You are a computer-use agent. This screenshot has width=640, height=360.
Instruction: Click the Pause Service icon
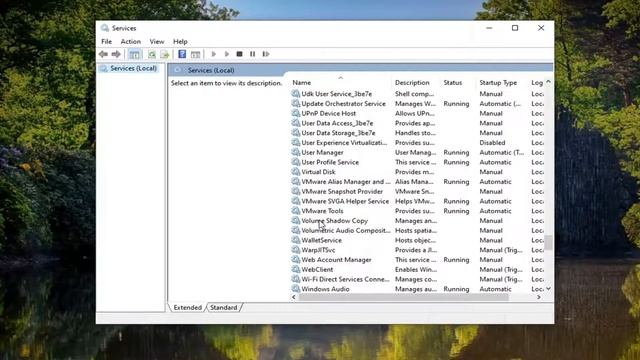tap(253, 54)
